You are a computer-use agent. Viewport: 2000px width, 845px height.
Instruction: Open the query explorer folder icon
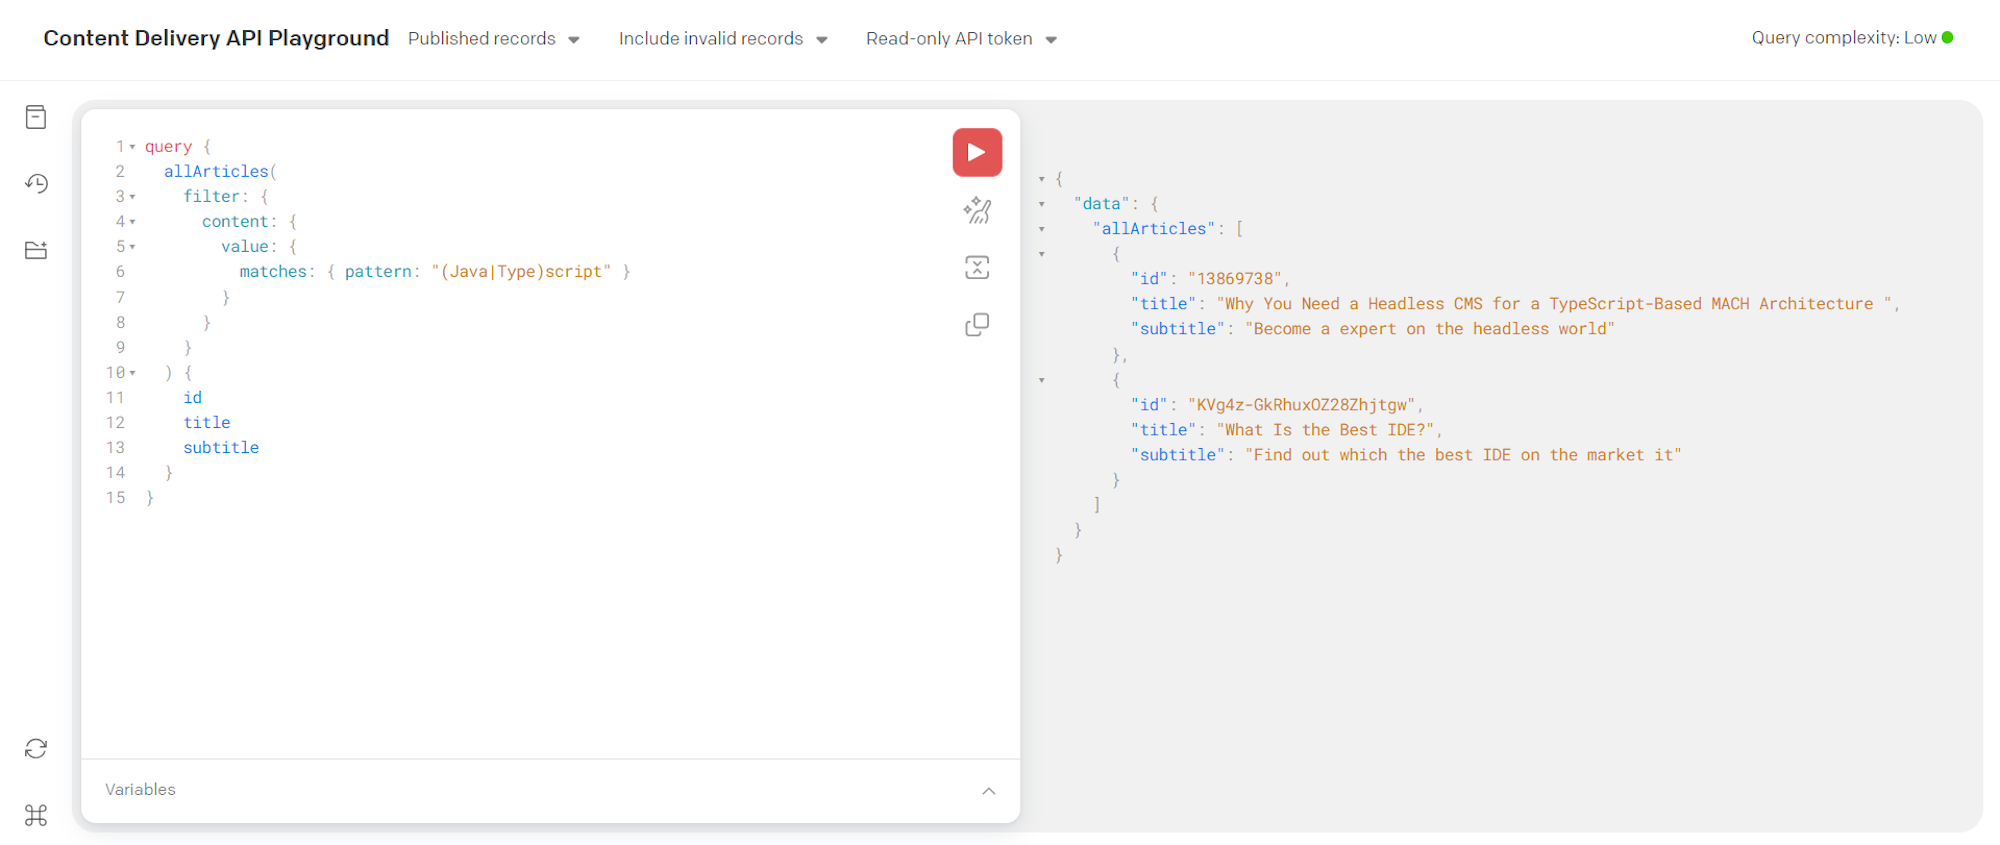[x=36, y=250]
